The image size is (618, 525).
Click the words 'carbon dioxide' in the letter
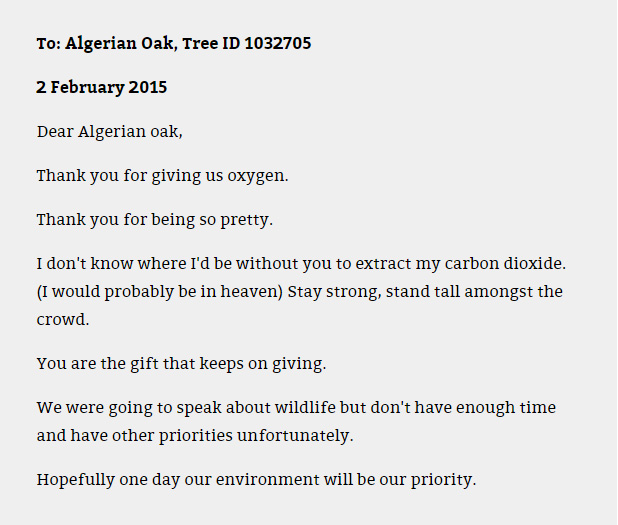coord(505,263)
